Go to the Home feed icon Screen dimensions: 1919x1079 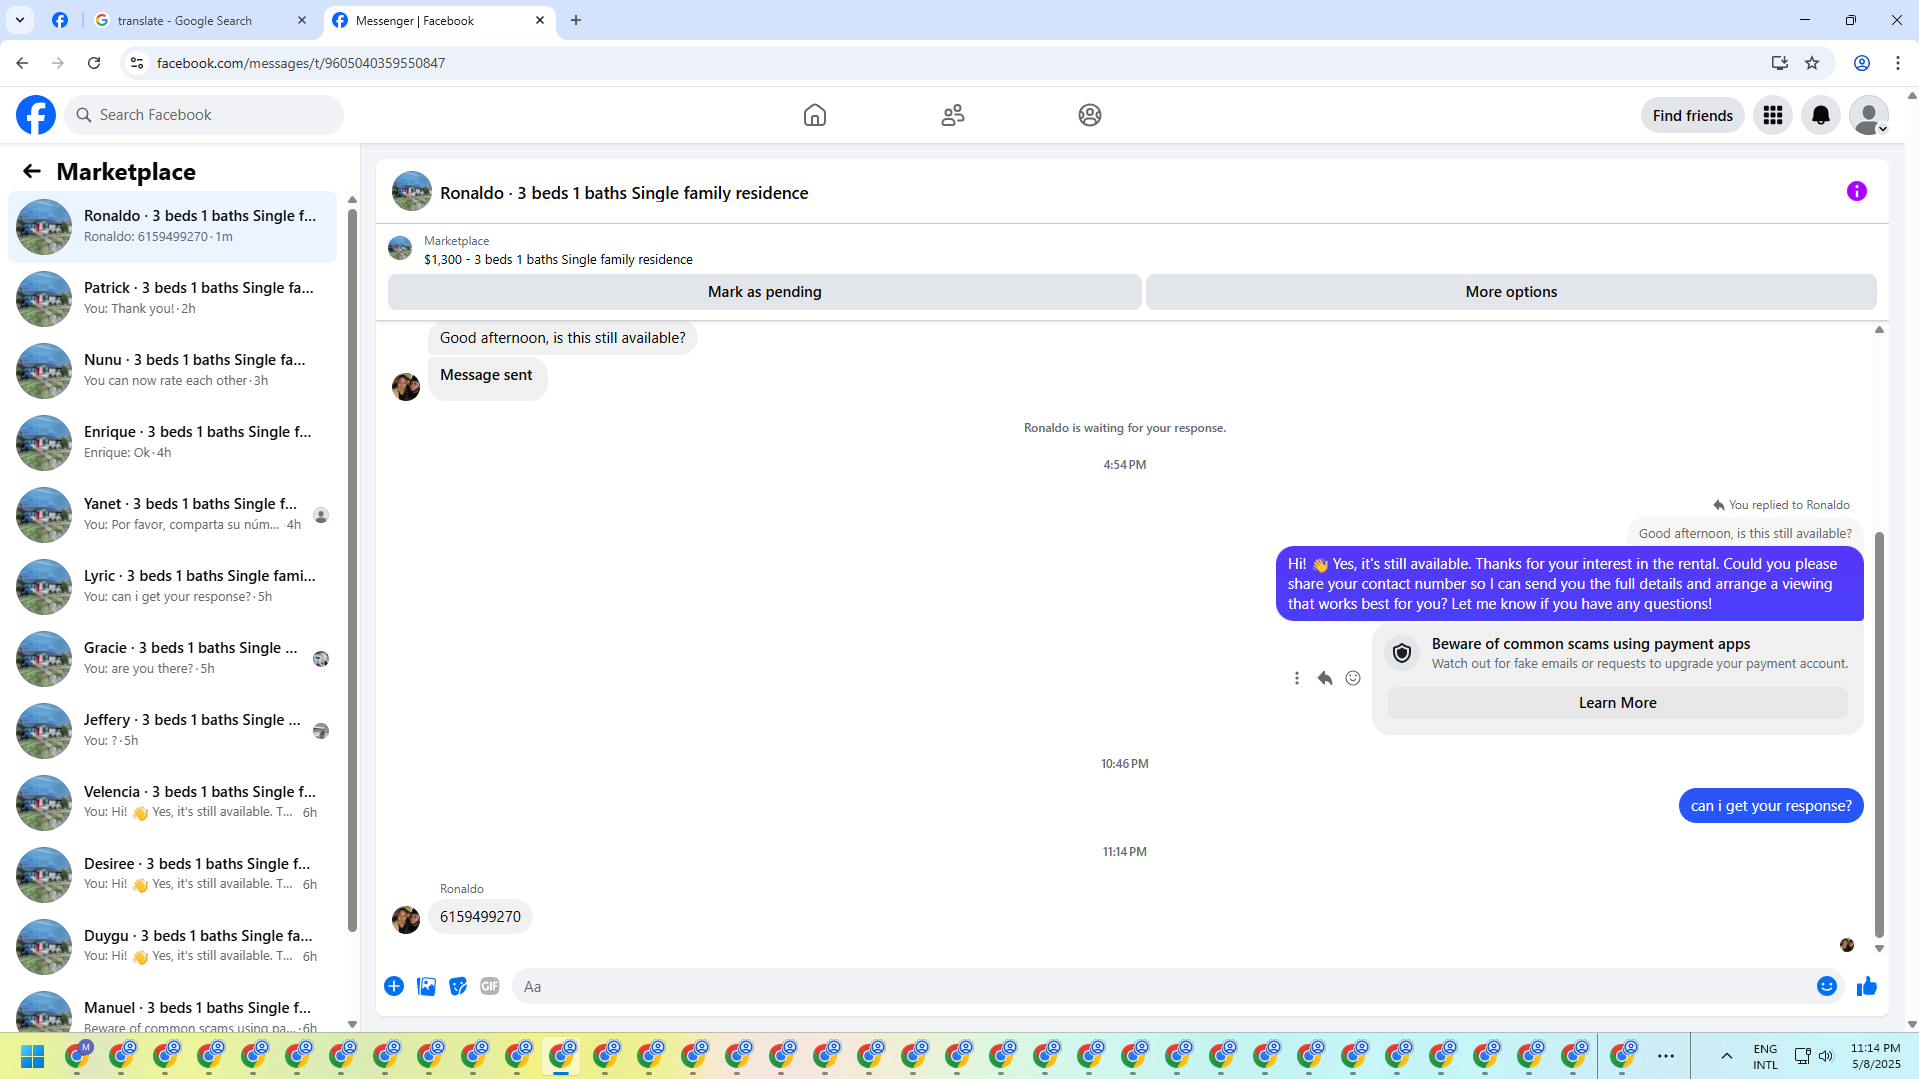pyautogui.click(x=815, y=115)
